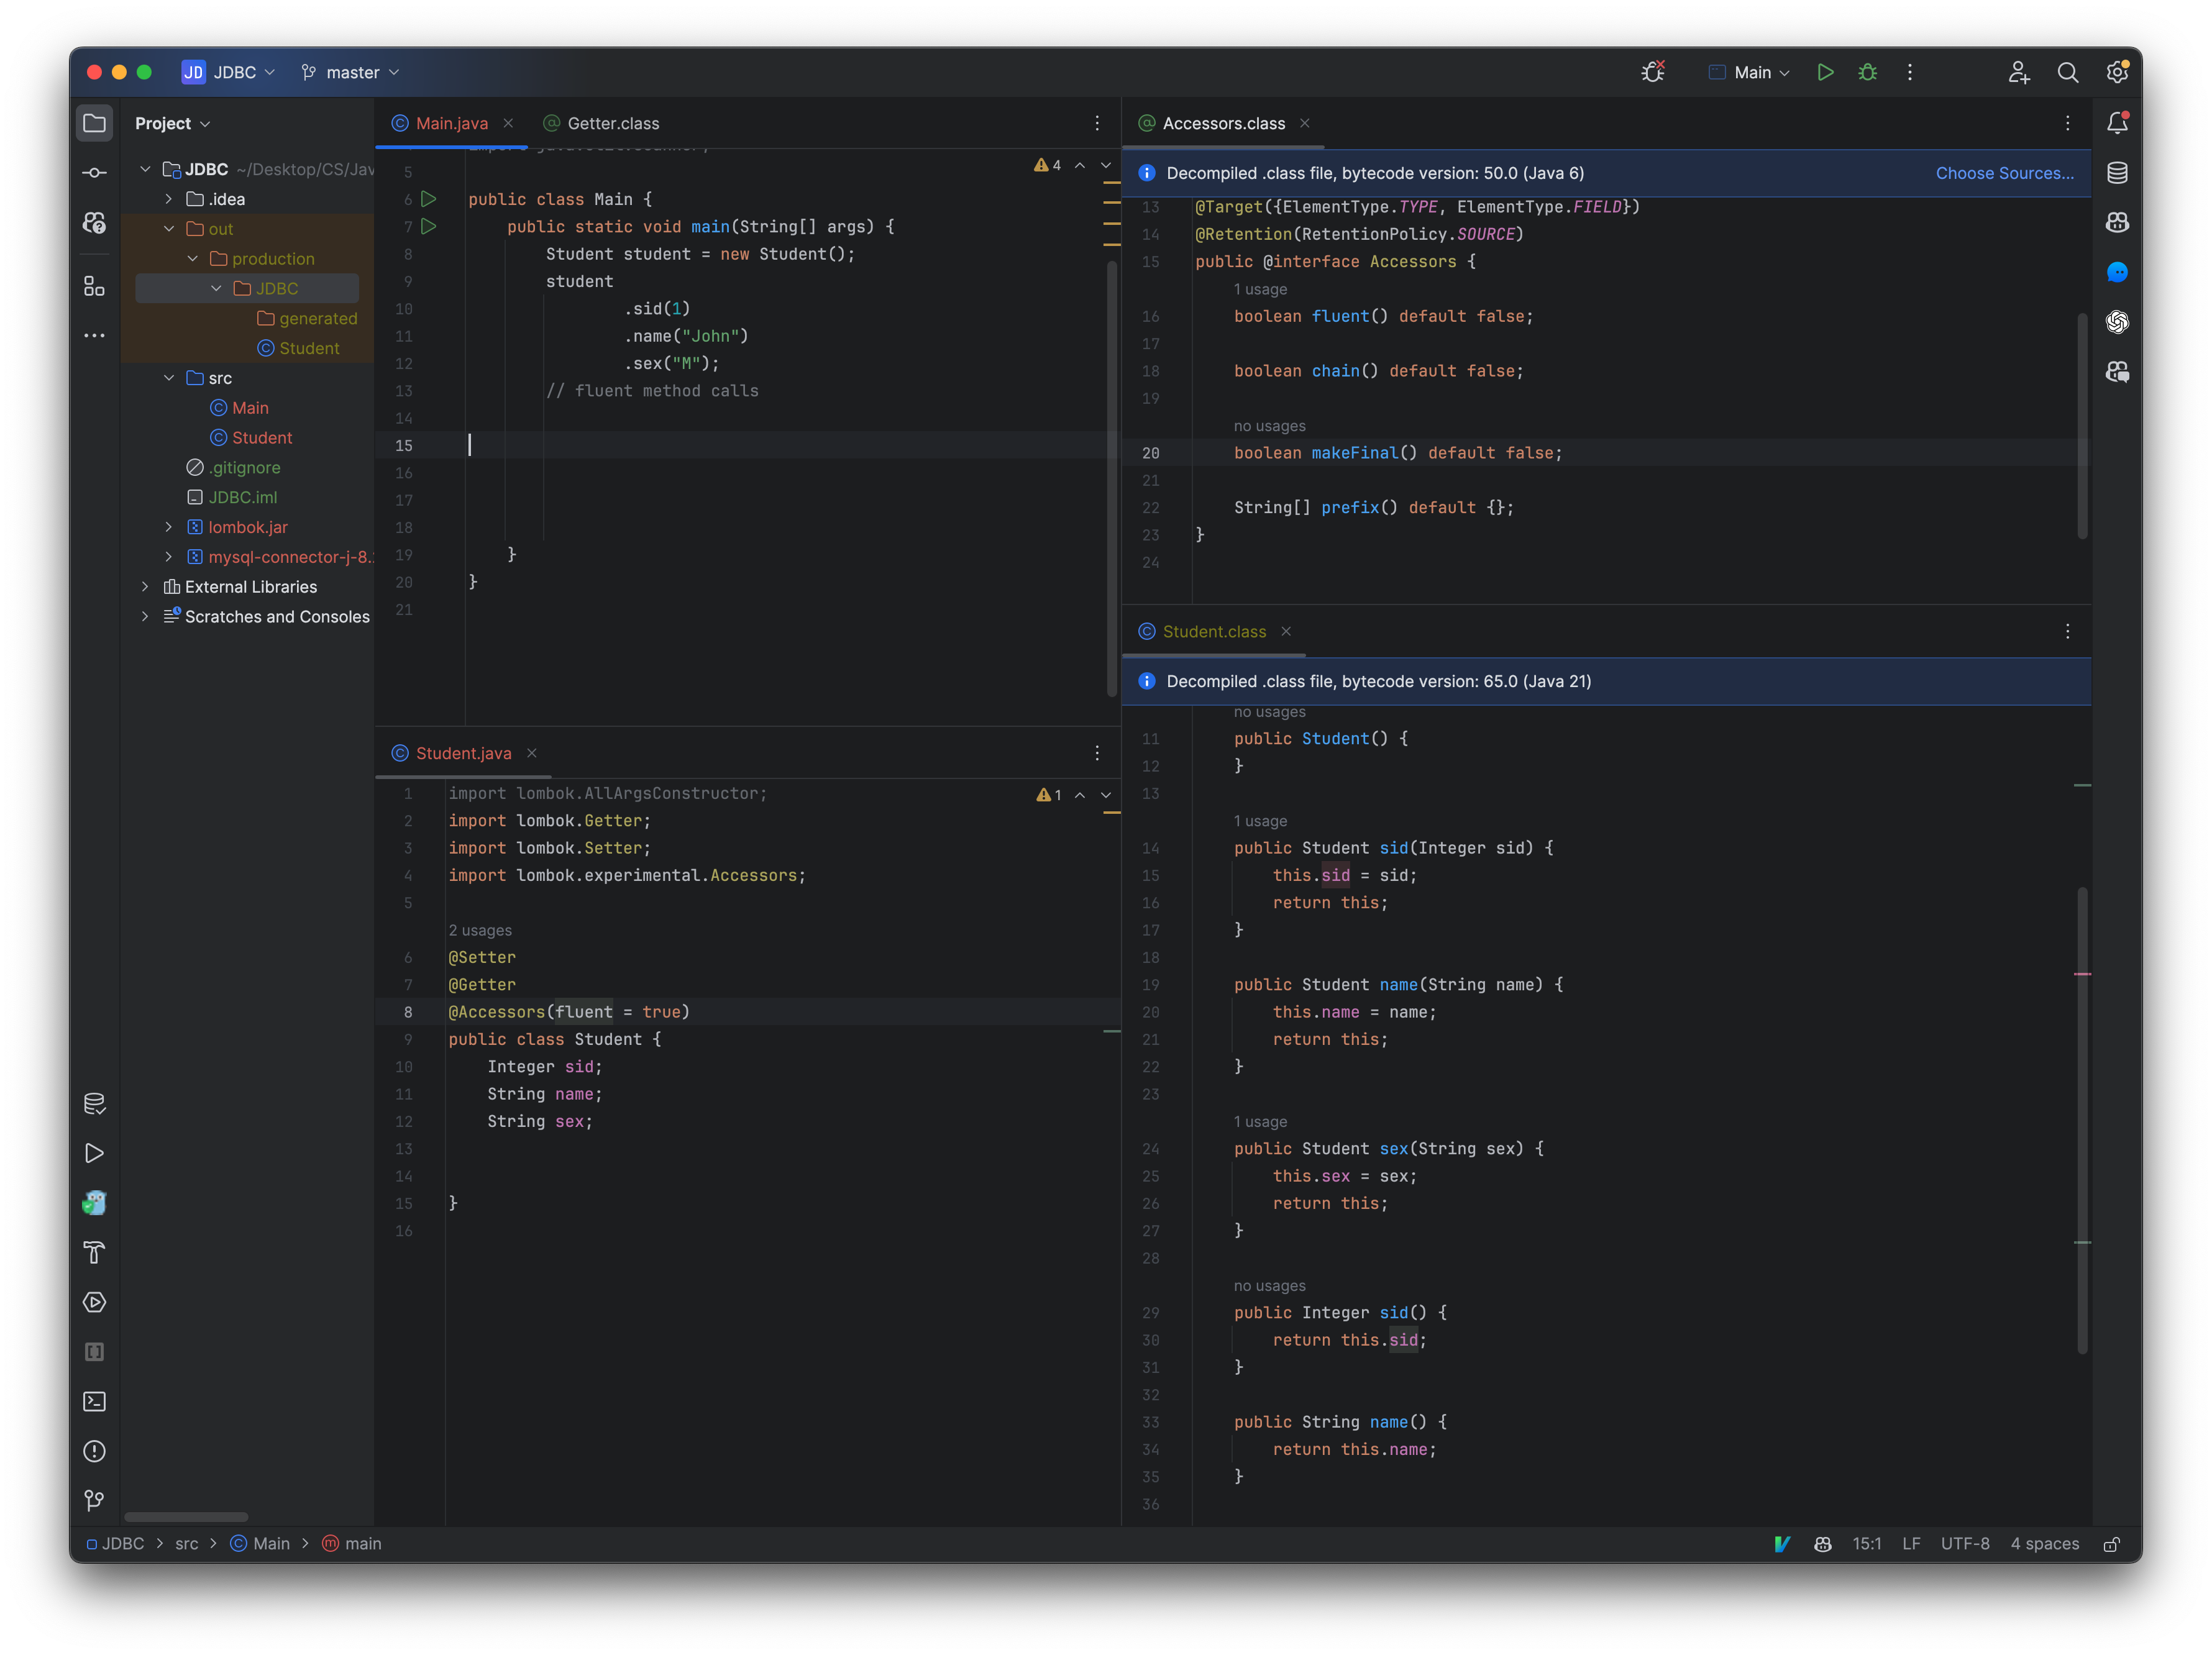Viewport: 2212px width, 1655px height.
Task: Run the Main configuration with the green play icon
Action: 1825,72
